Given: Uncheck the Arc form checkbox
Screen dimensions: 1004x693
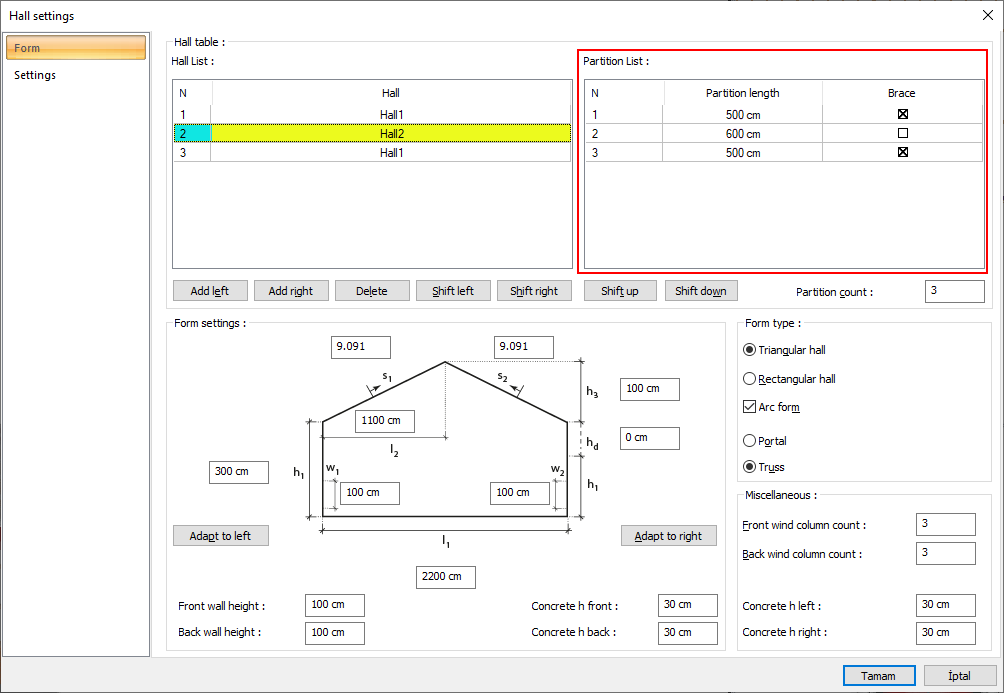Looking at the screenshot, I should pyautogui.click(x=750, y=407).
